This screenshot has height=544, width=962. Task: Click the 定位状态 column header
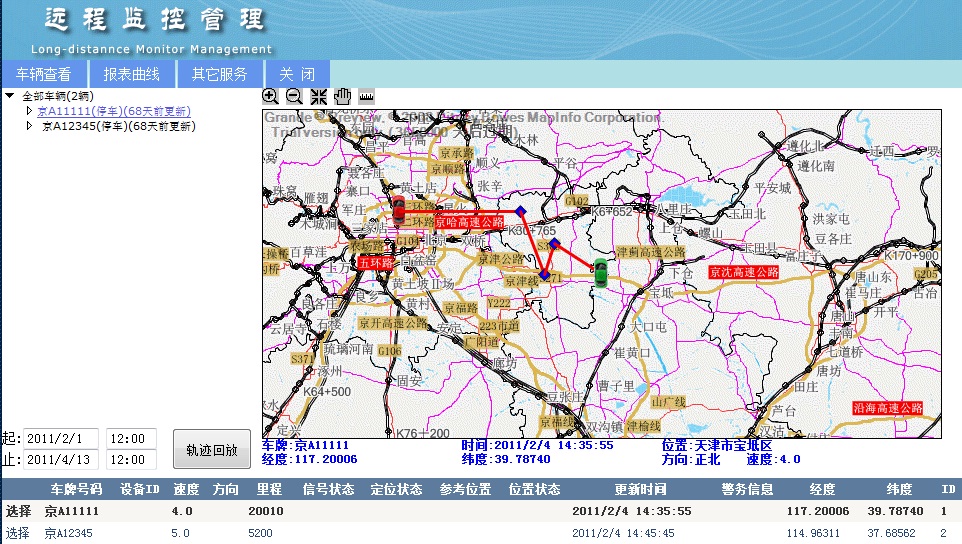396,489
